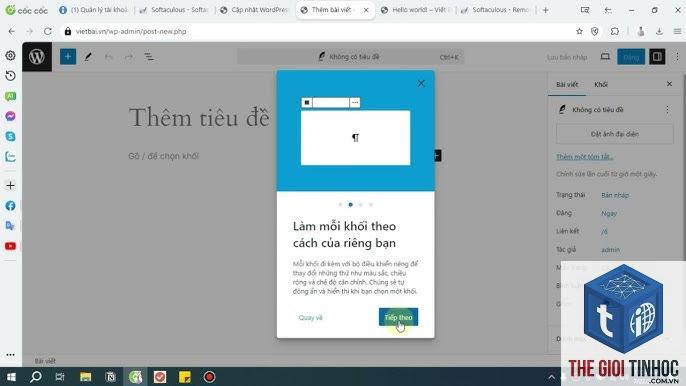The width and height of the screenshot is (686, 386).
Task: Open the document overview list icon
Action: pyautogui.click(x=149, y=57)
